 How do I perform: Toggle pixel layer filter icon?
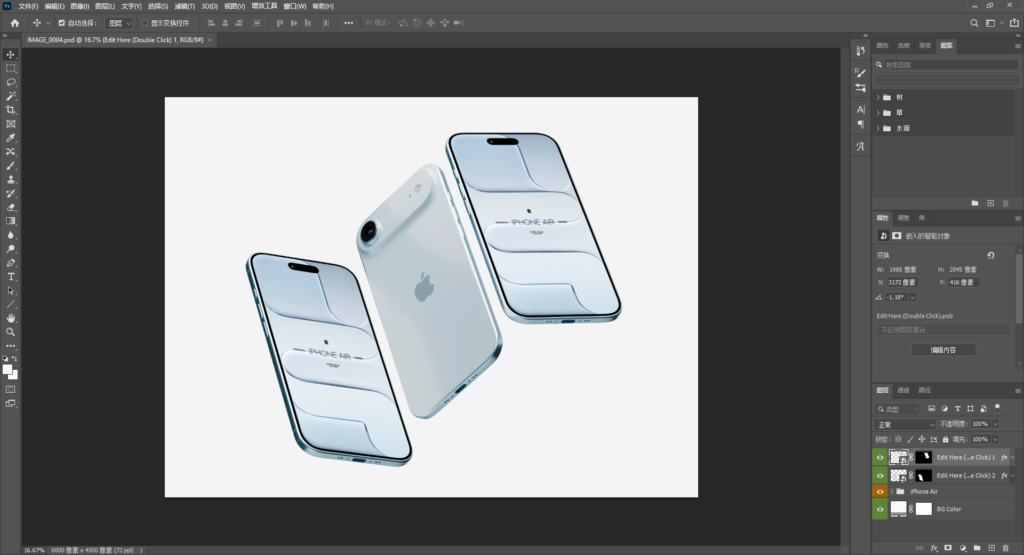931,409
